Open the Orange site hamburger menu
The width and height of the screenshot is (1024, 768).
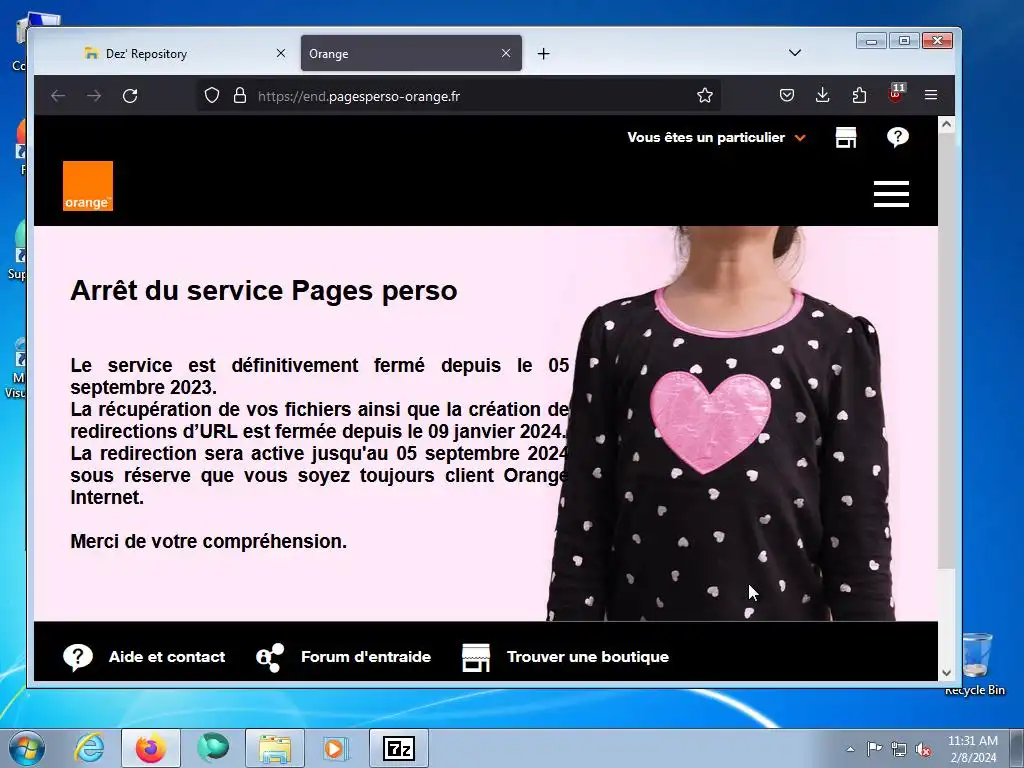pyautogui.click(x=891, y=194)
